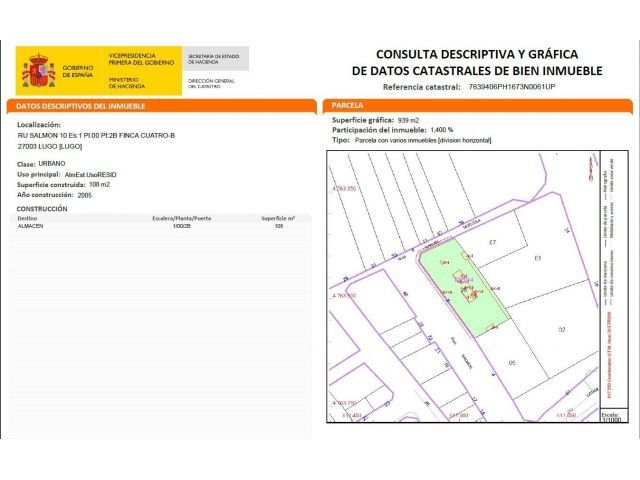The image size is (640, 480).
Task: Click the "Escalera/Planta/Puerta" column header
Action: (x=182, y=218)
